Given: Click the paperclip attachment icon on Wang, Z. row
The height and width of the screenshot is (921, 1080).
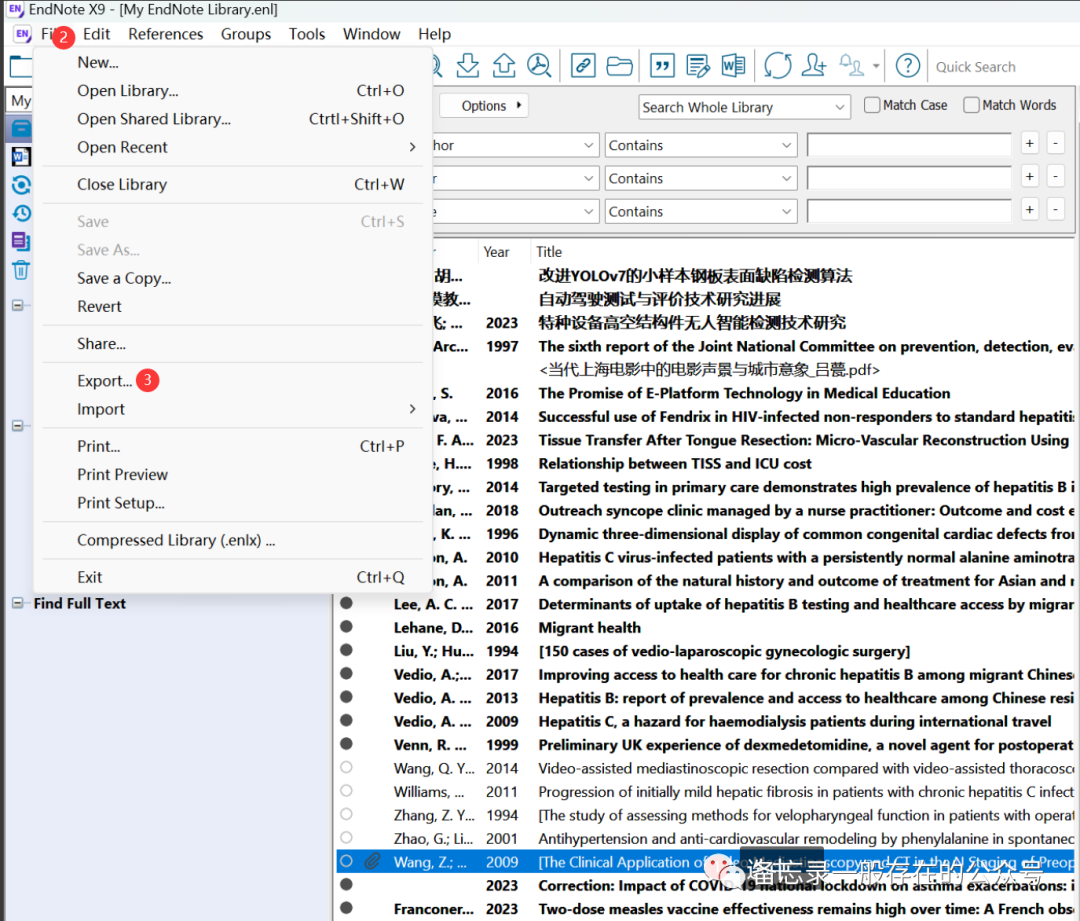Looking at the screenshot, I should [x=372, y=861].
